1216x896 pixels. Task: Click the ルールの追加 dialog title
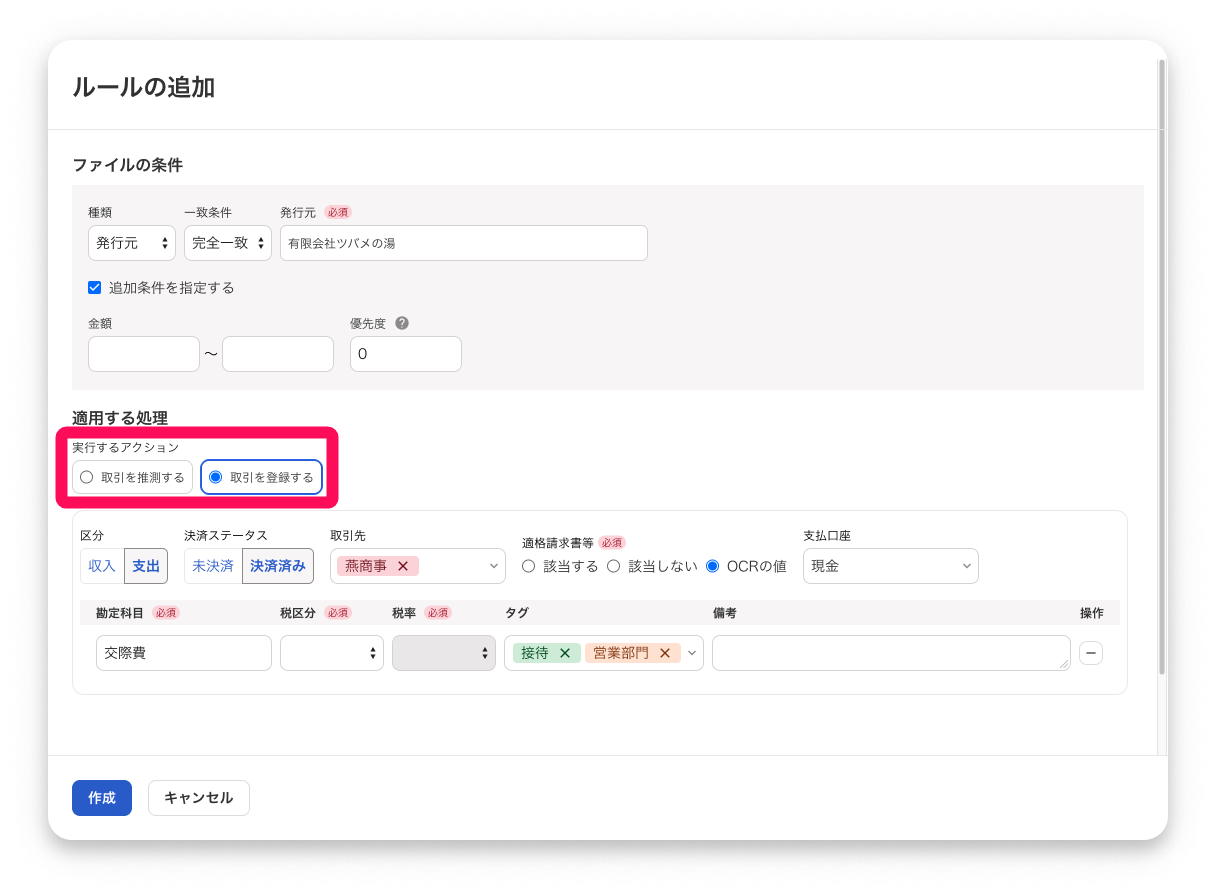144,87
